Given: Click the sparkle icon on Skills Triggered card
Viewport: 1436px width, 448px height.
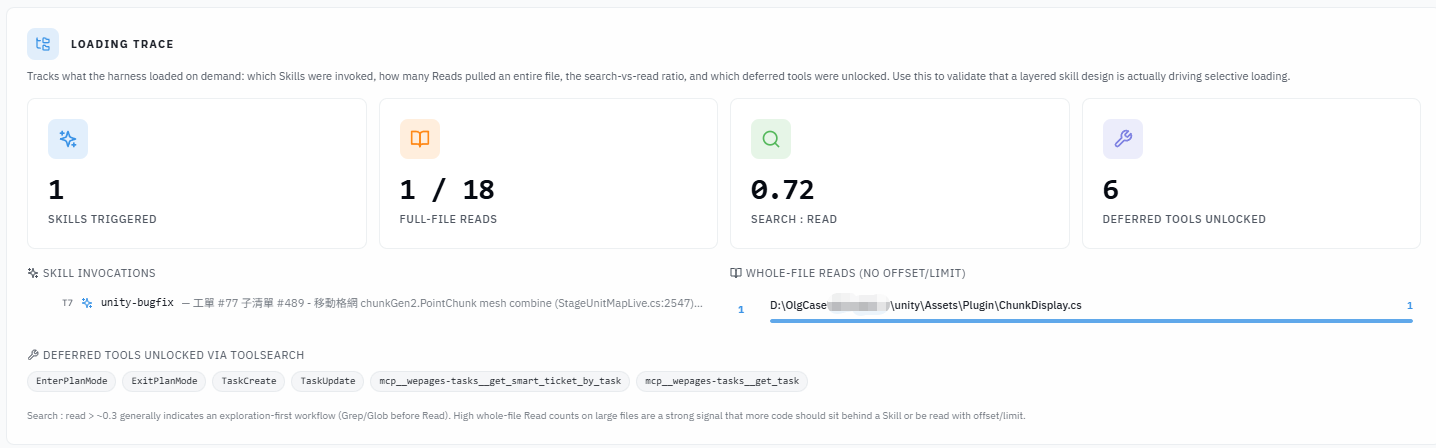Looking at the screenshot, I should [68, 139].
